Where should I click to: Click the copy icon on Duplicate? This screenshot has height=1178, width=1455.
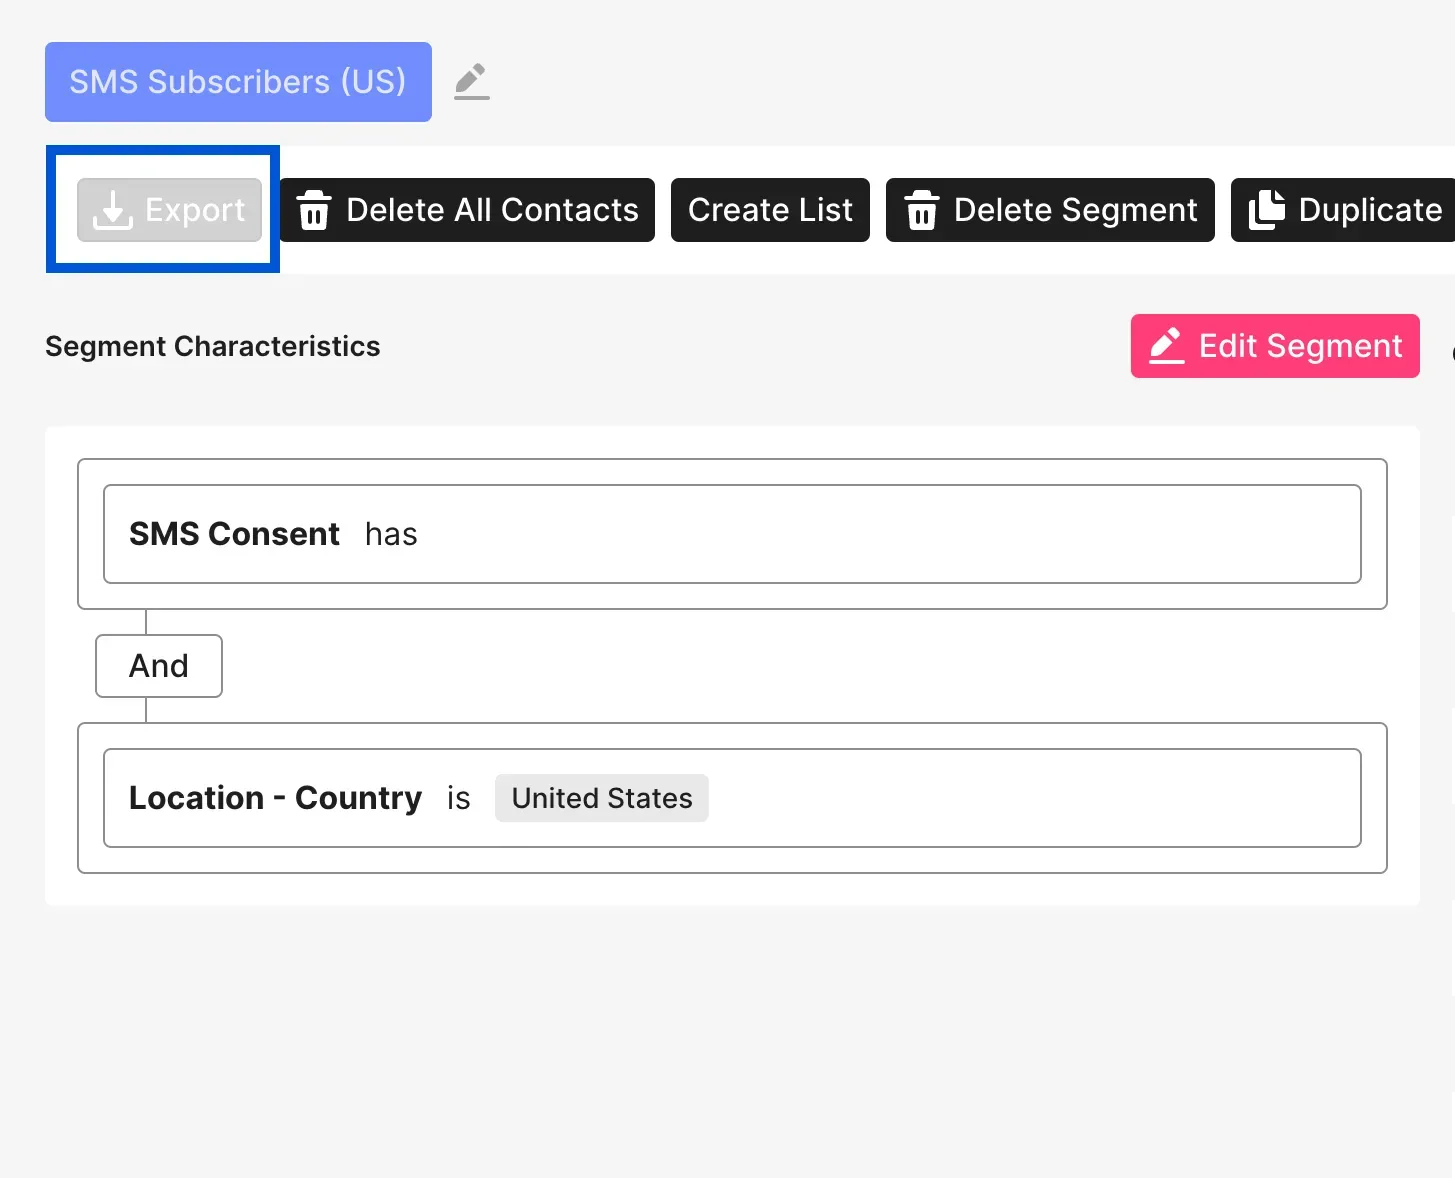[1266, 210]
